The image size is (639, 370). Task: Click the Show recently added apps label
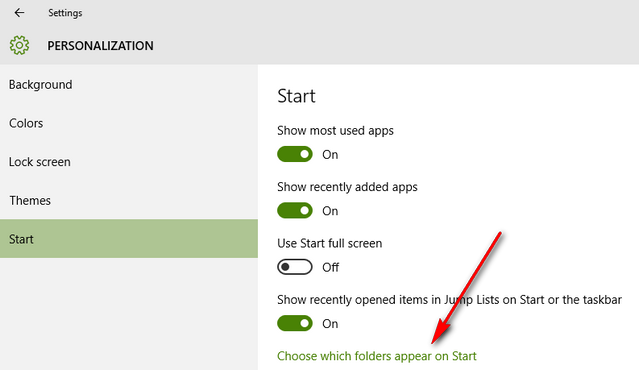coord(347,187)
